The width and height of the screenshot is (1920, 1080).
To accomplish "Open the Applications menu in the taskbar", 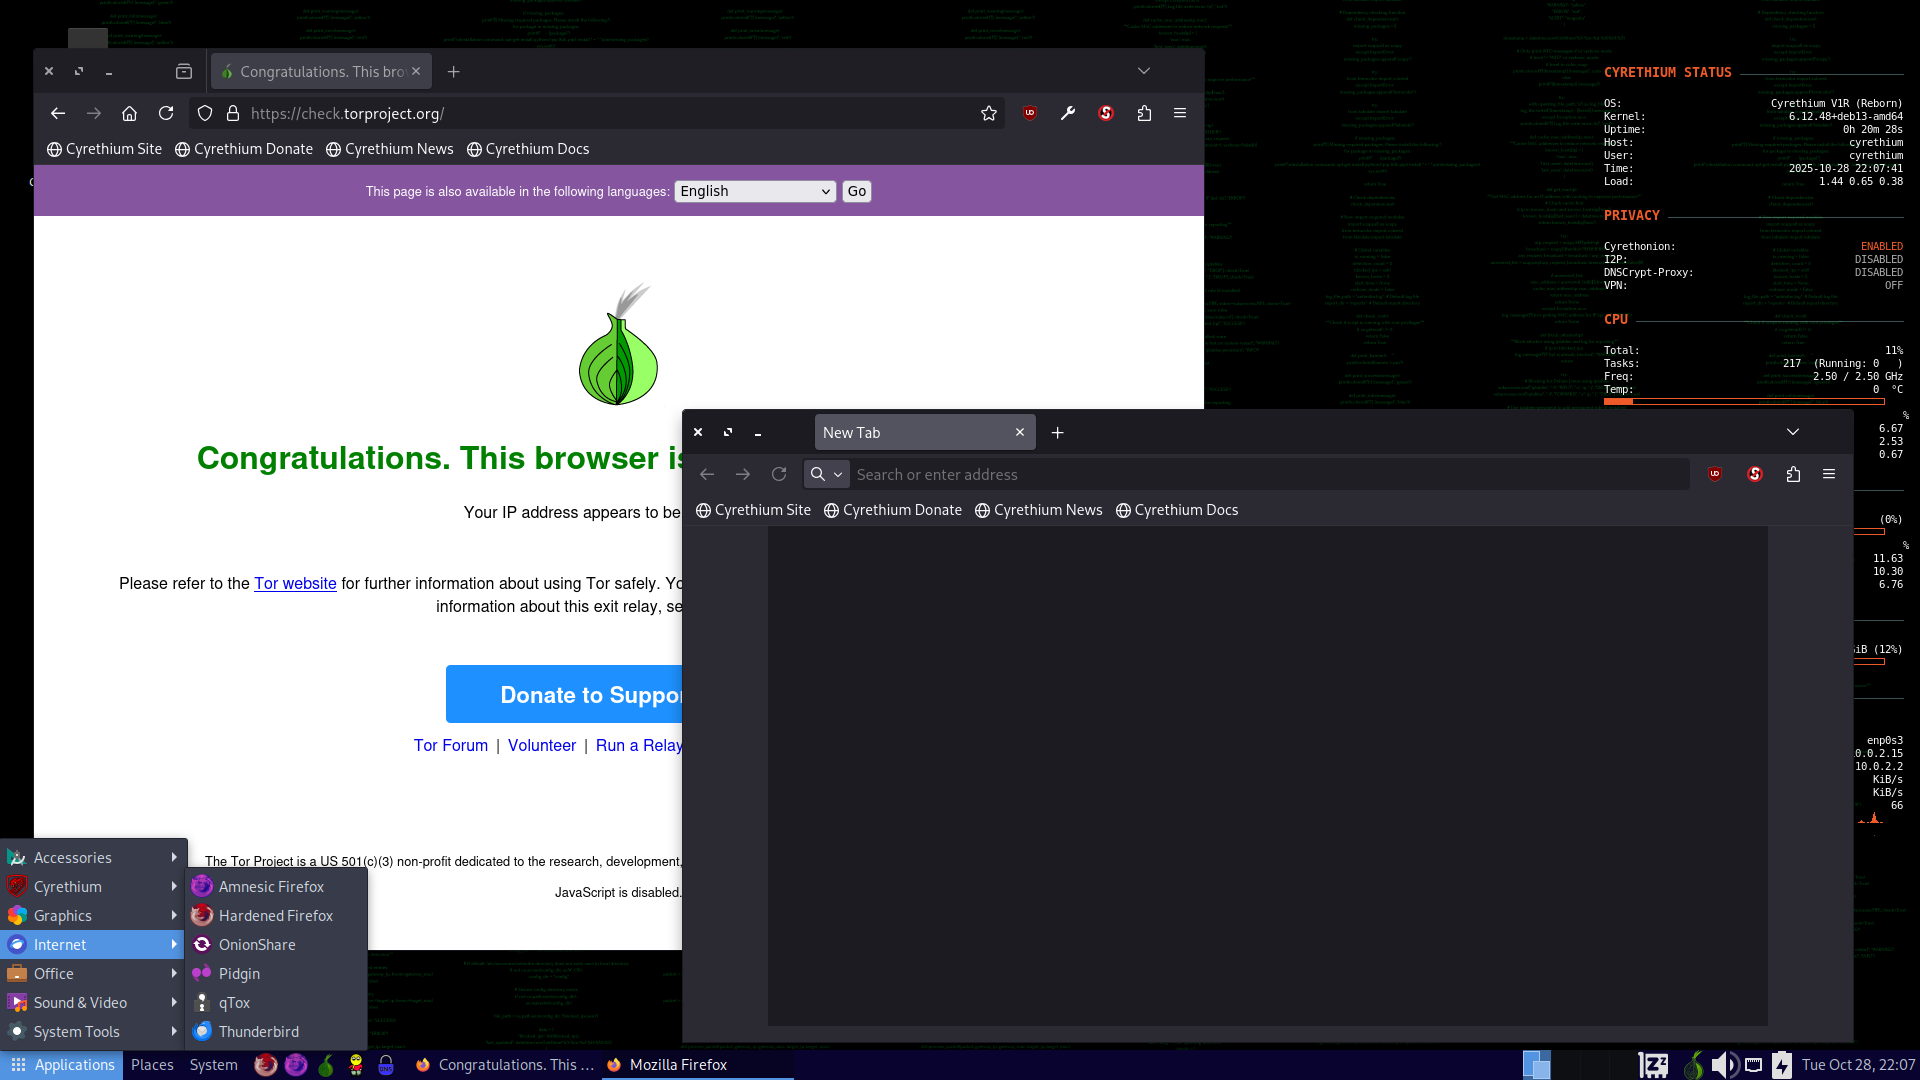I will click(x=62, y=1065).
